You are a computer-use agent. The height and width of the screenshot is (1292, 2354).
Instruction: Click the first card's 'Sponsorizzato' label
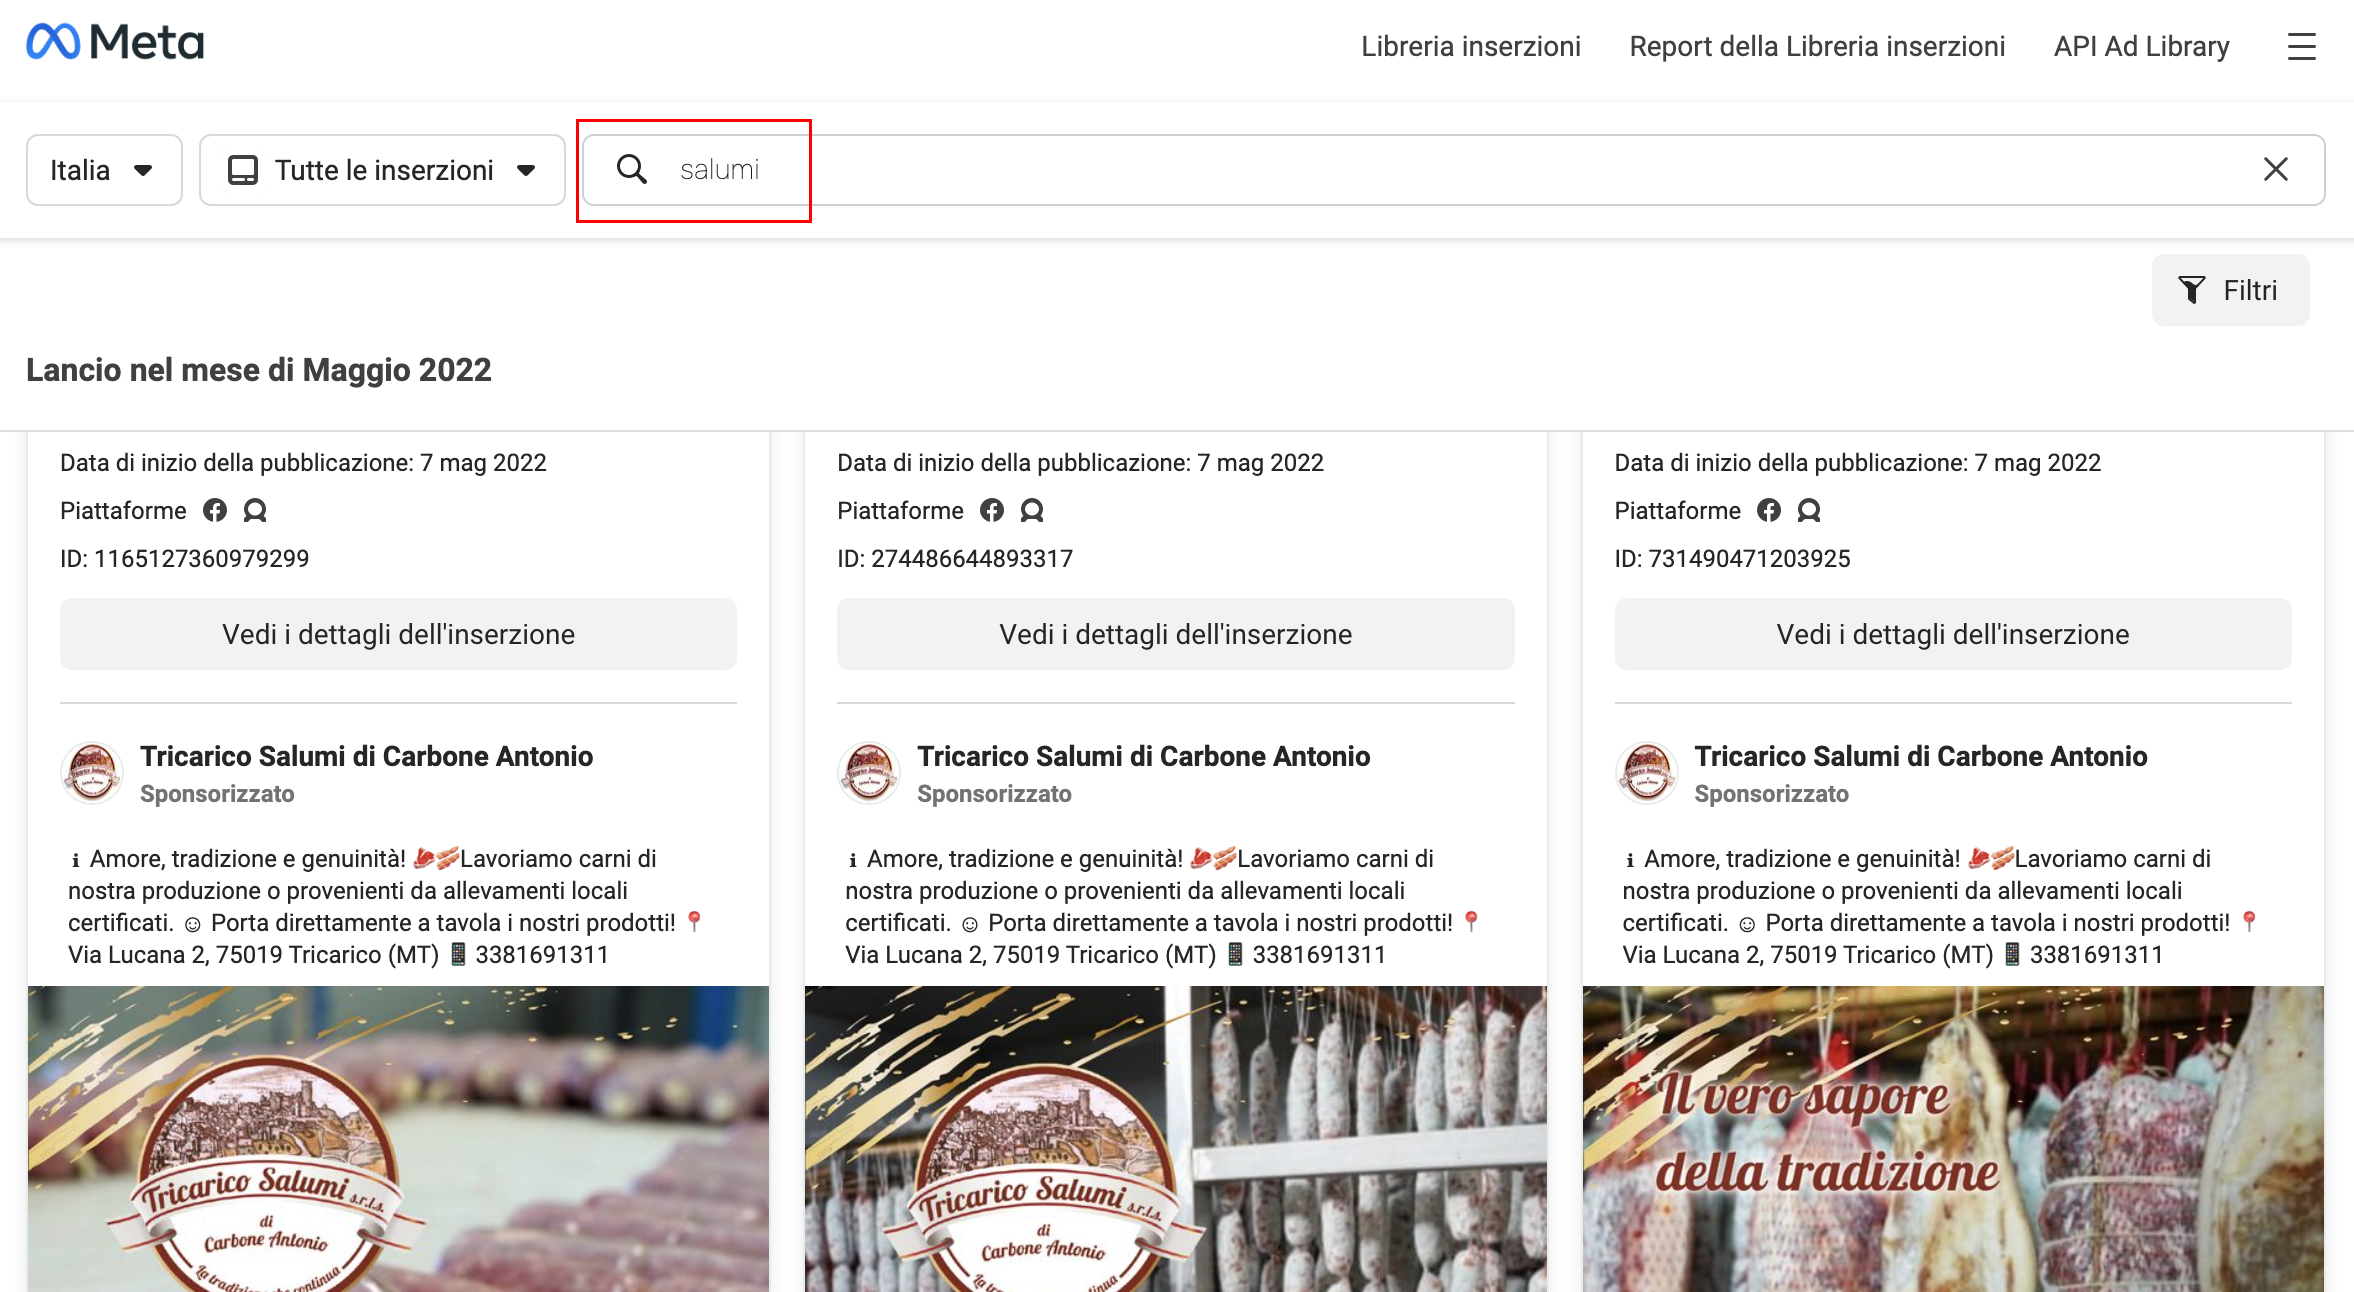pyautogui.click(x=217, y=794)
